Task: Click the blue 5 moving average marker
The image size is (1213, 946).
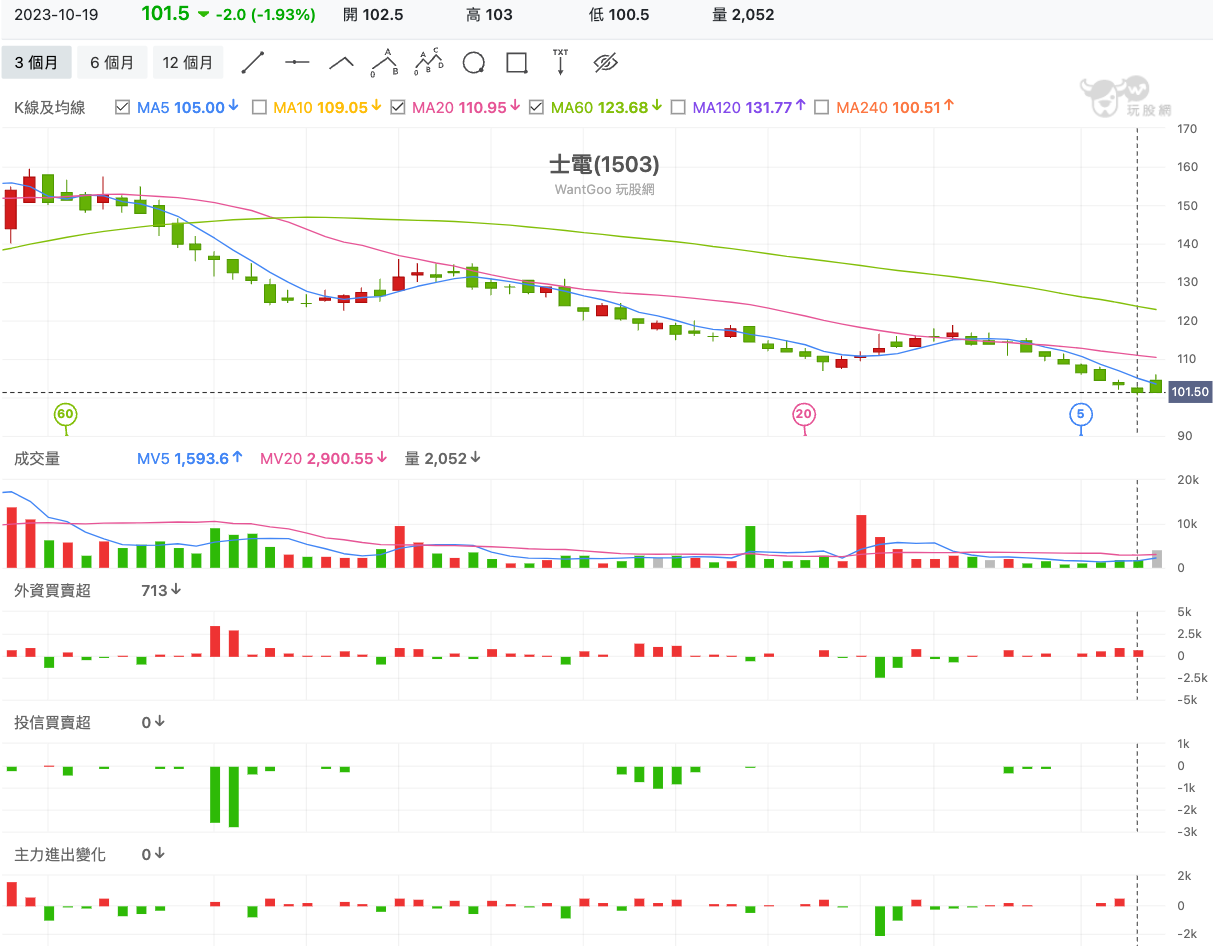Action: (x=1080, y=414)
